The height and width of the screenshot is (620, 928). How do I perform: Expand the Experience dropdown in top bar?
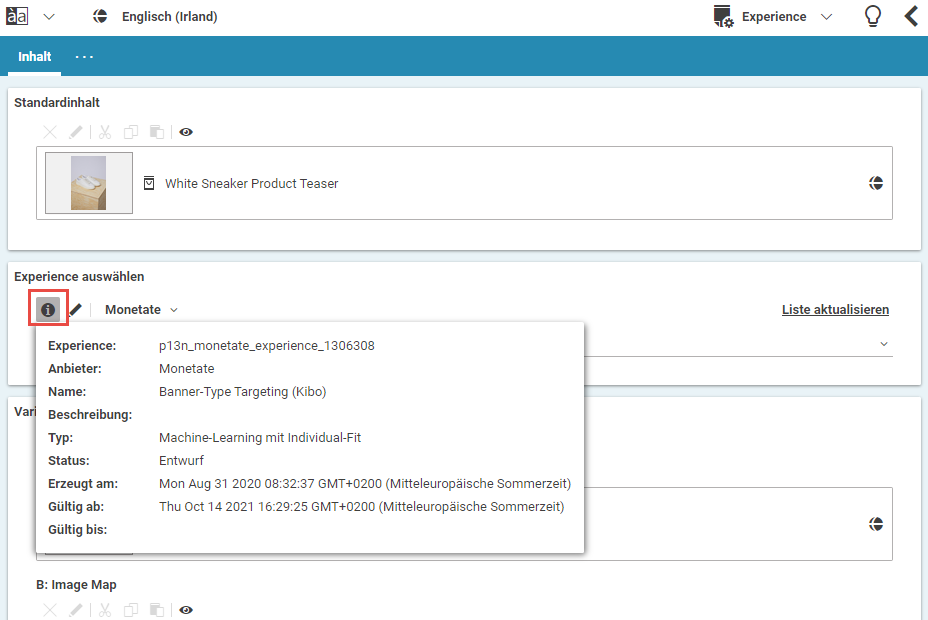click(826, 17)
